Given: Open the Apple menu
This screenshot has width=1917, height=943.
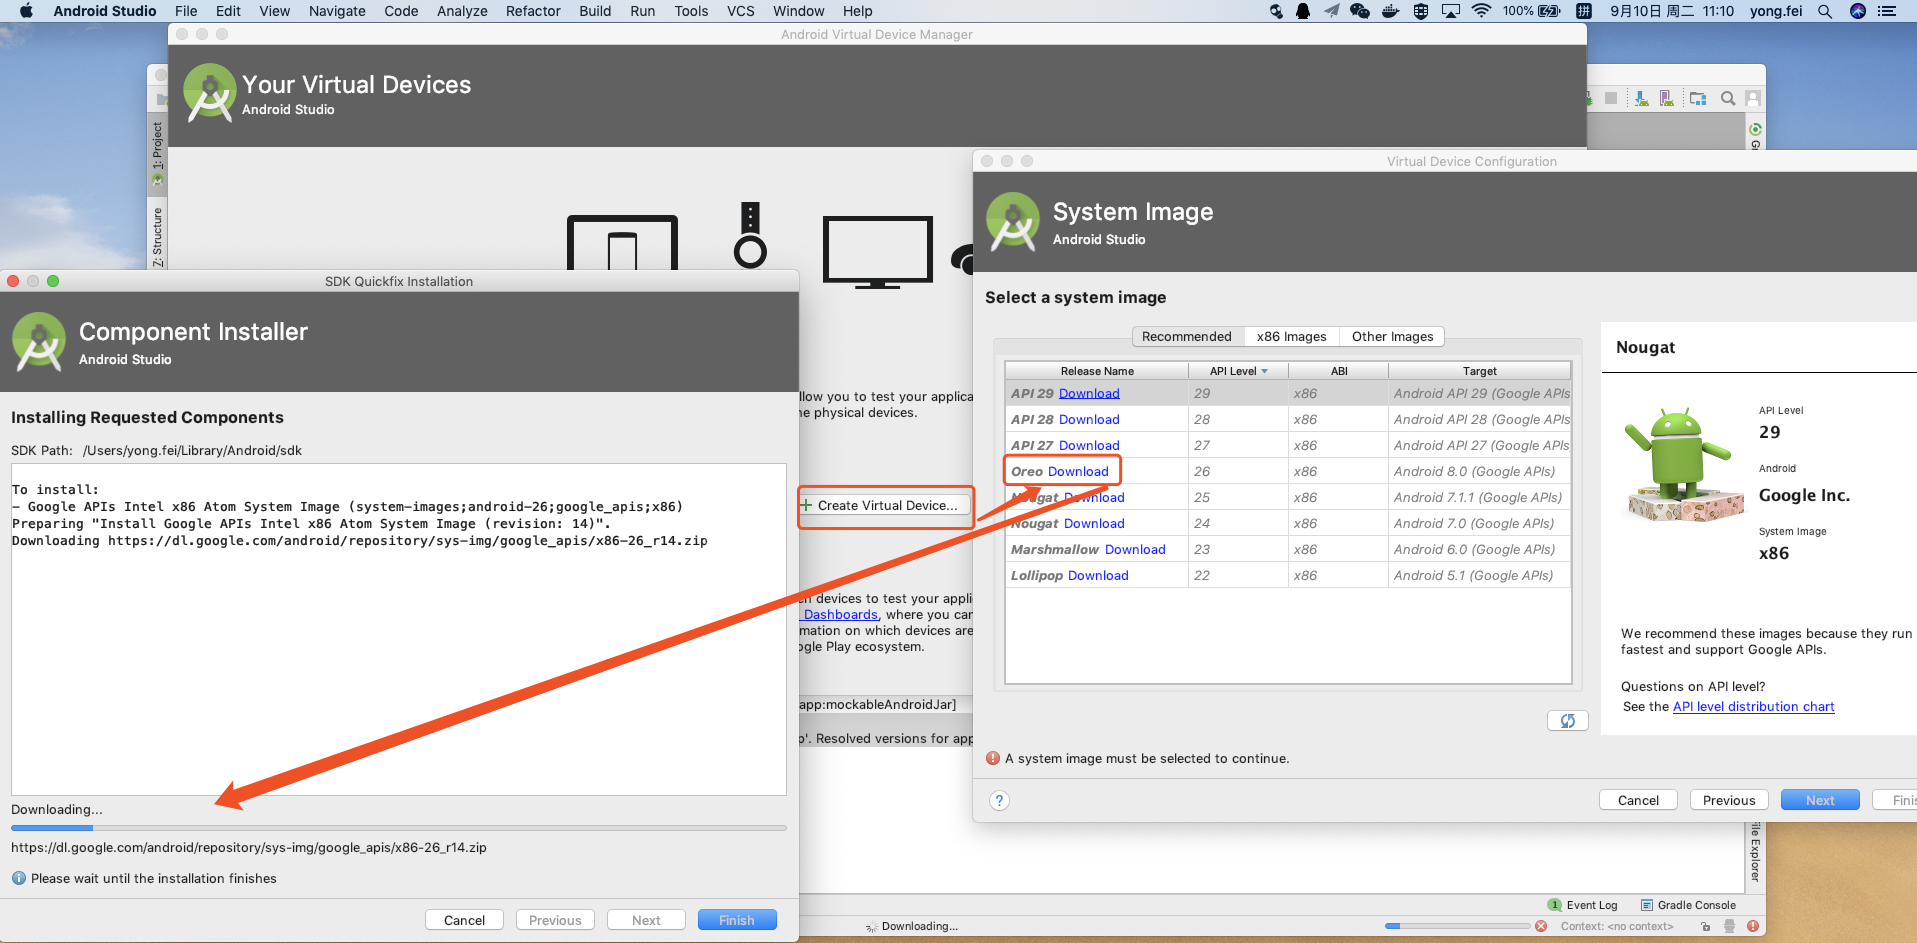Looking at the screenshot, I should pyautogui.click(x=26, y=11).
